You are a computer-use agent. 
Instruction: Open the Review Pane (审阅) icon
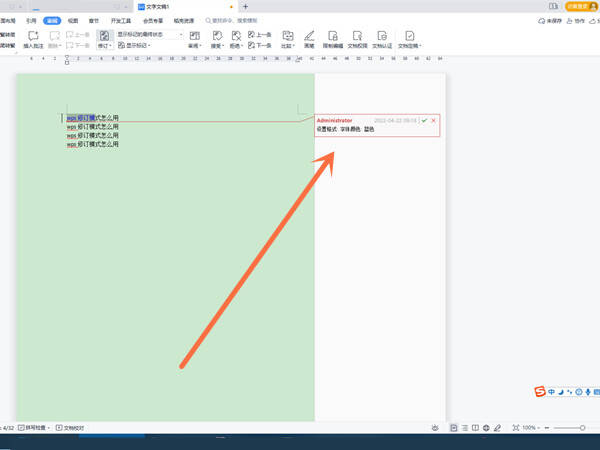point(194,36)
